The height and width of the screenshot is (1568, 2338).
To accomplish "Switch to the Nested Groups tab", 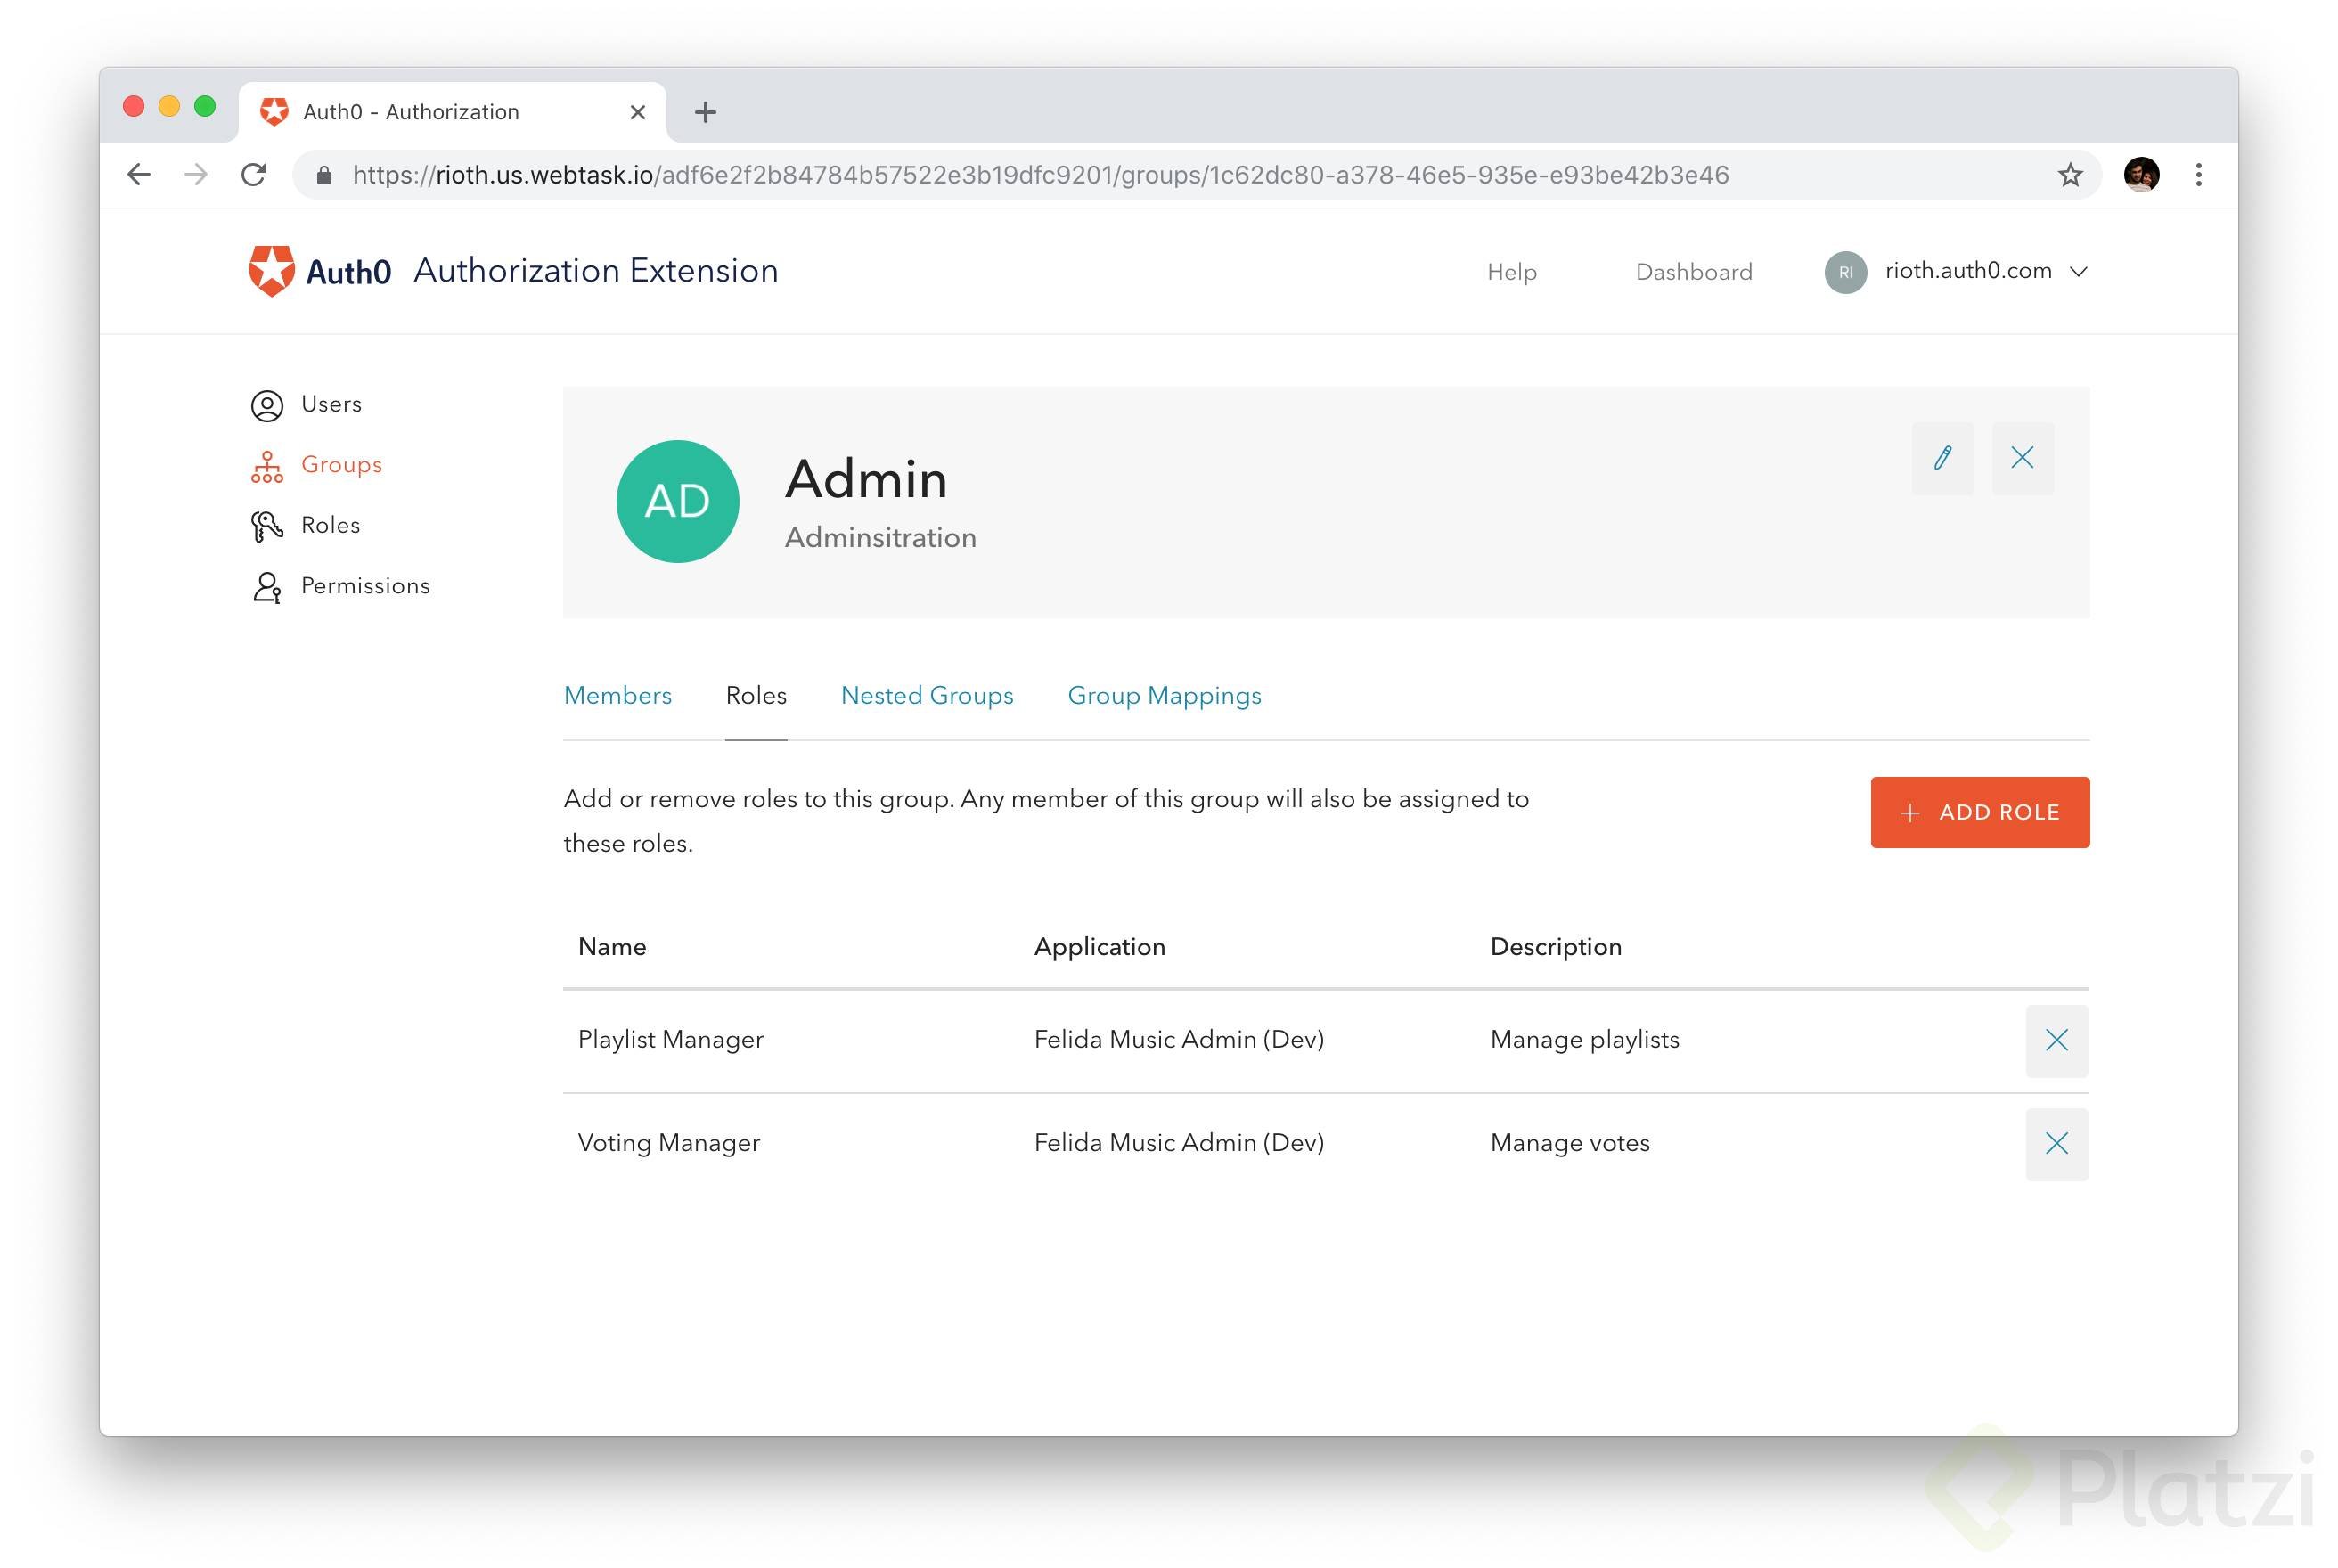I will (x=926, y=696).
